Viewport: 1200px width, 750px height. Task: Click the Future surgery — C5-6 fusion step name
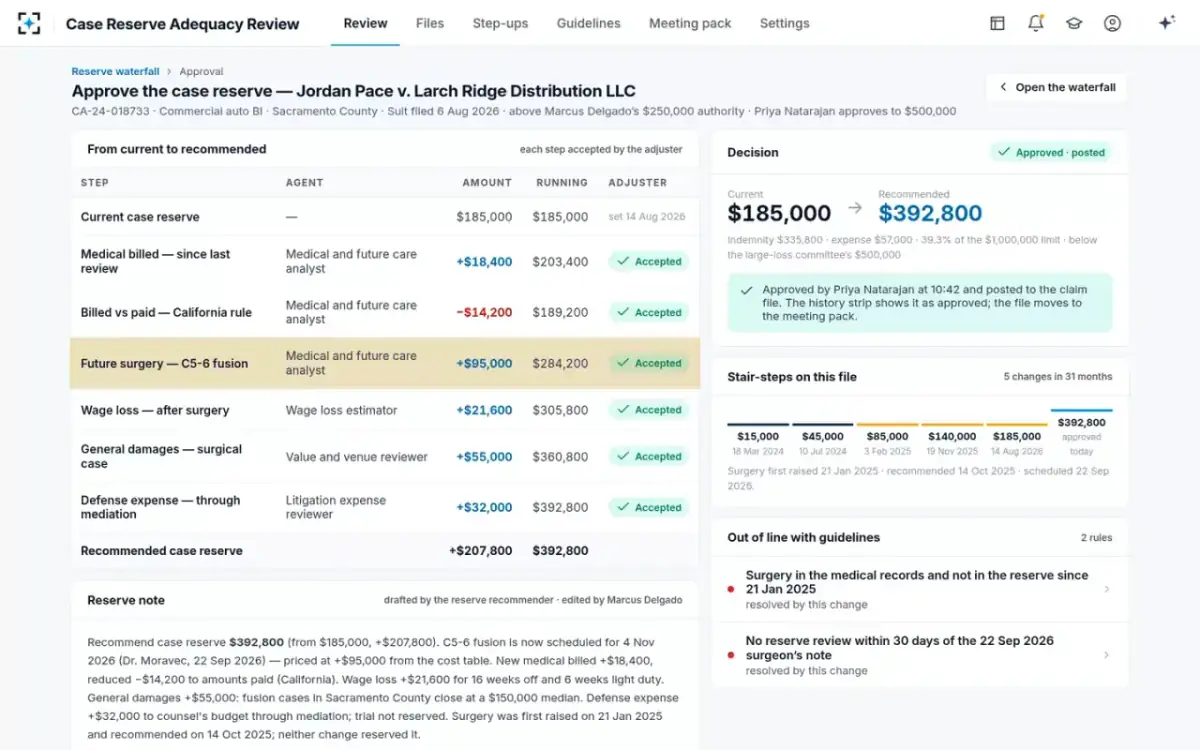(164, 364)
